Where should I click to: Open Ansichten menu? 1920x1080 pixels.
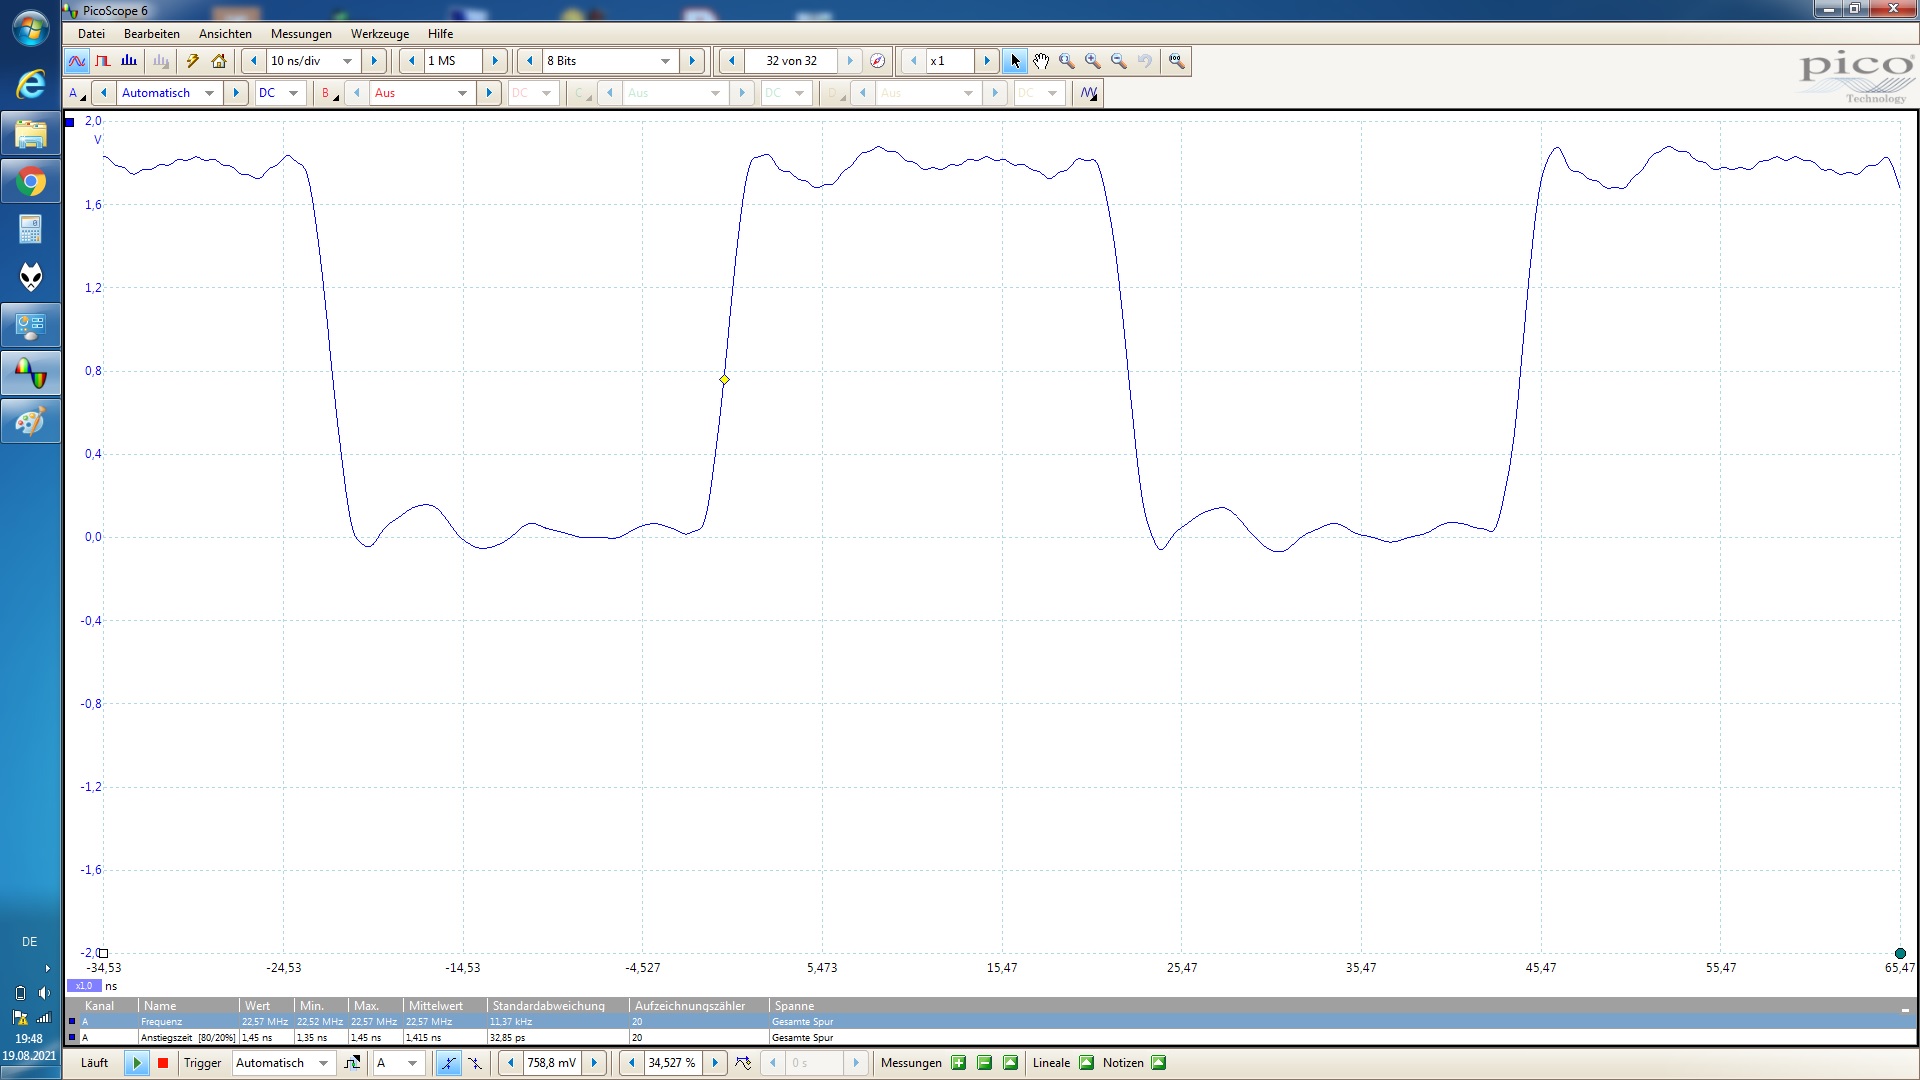tap(225, 33)
